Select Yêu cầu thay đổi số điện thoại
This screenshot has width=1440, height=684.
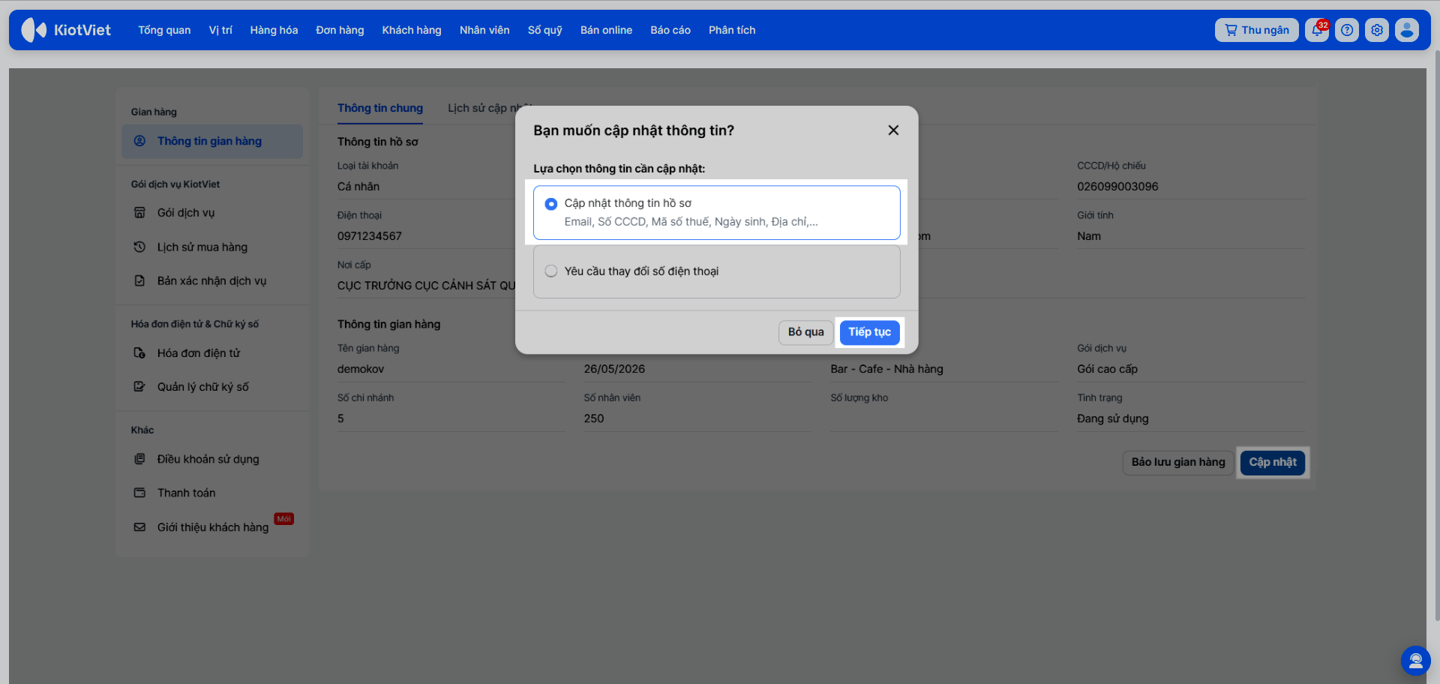(x=716, y=271)
